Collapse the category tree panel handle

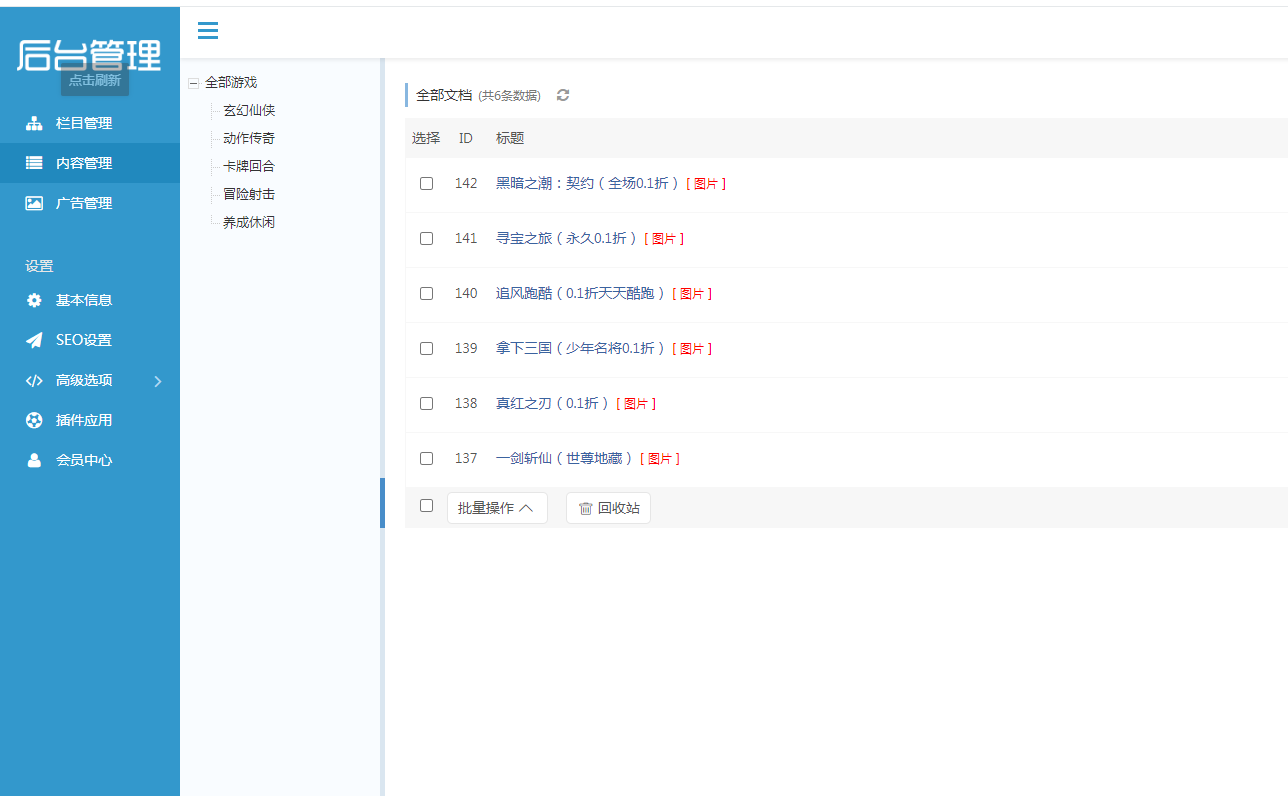click(x=382, y=503)
